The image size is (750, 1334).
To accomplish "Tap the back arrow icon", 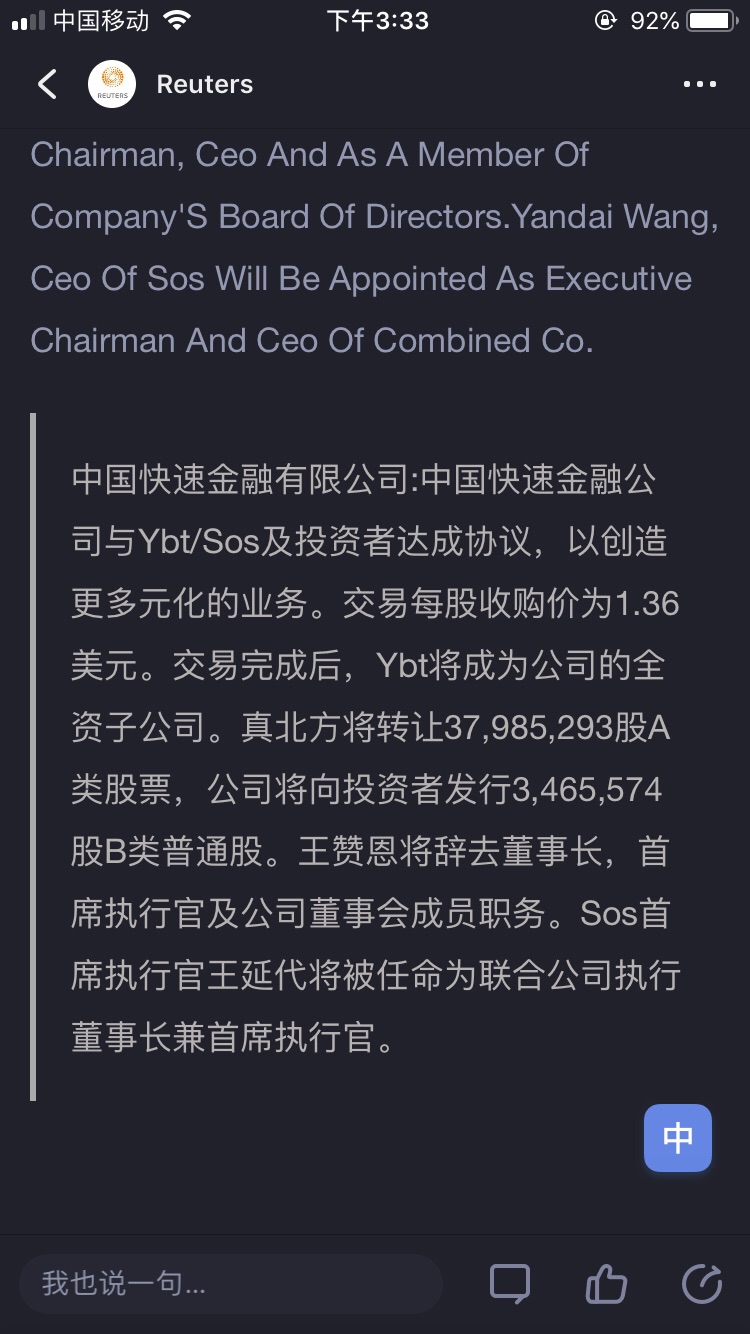I will tap(47, 84).
